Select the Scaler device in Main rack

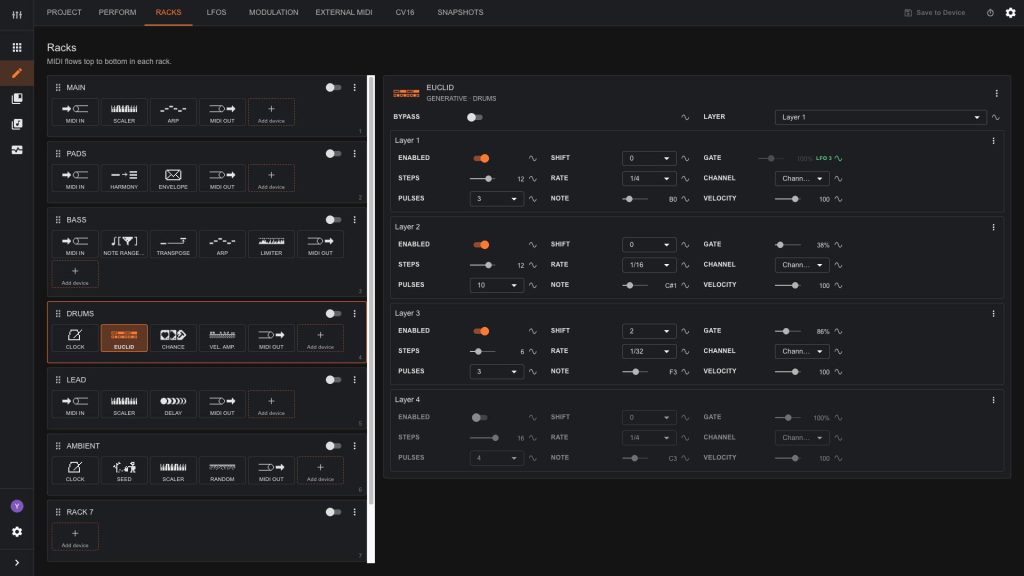(x=124, y=112)
